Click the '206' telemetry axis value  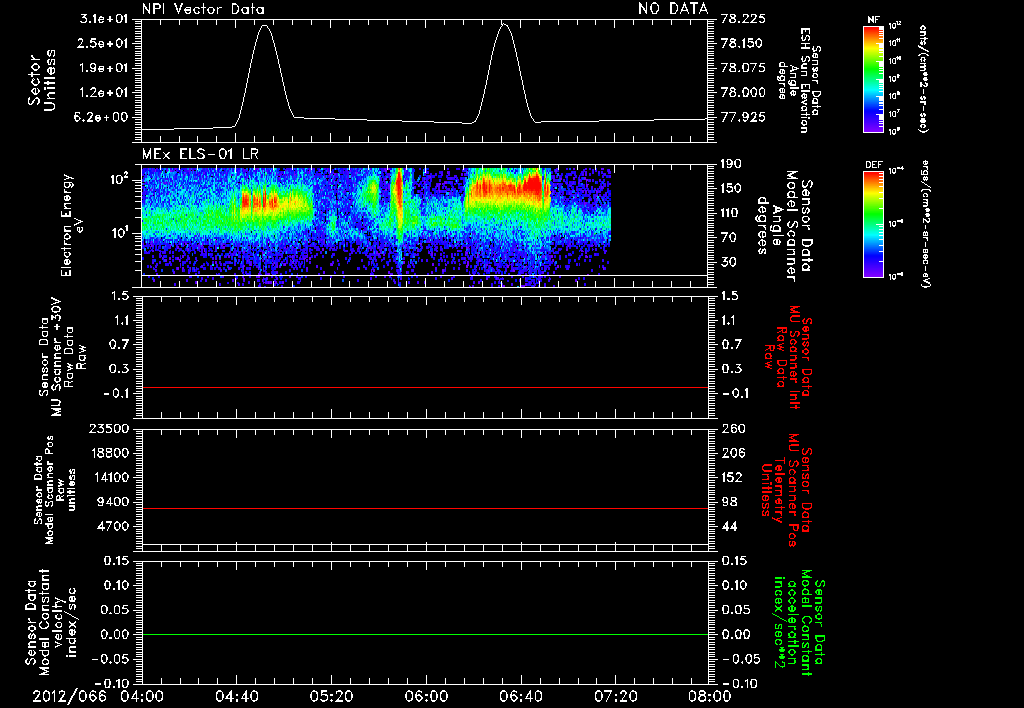(x=733, y=453)
